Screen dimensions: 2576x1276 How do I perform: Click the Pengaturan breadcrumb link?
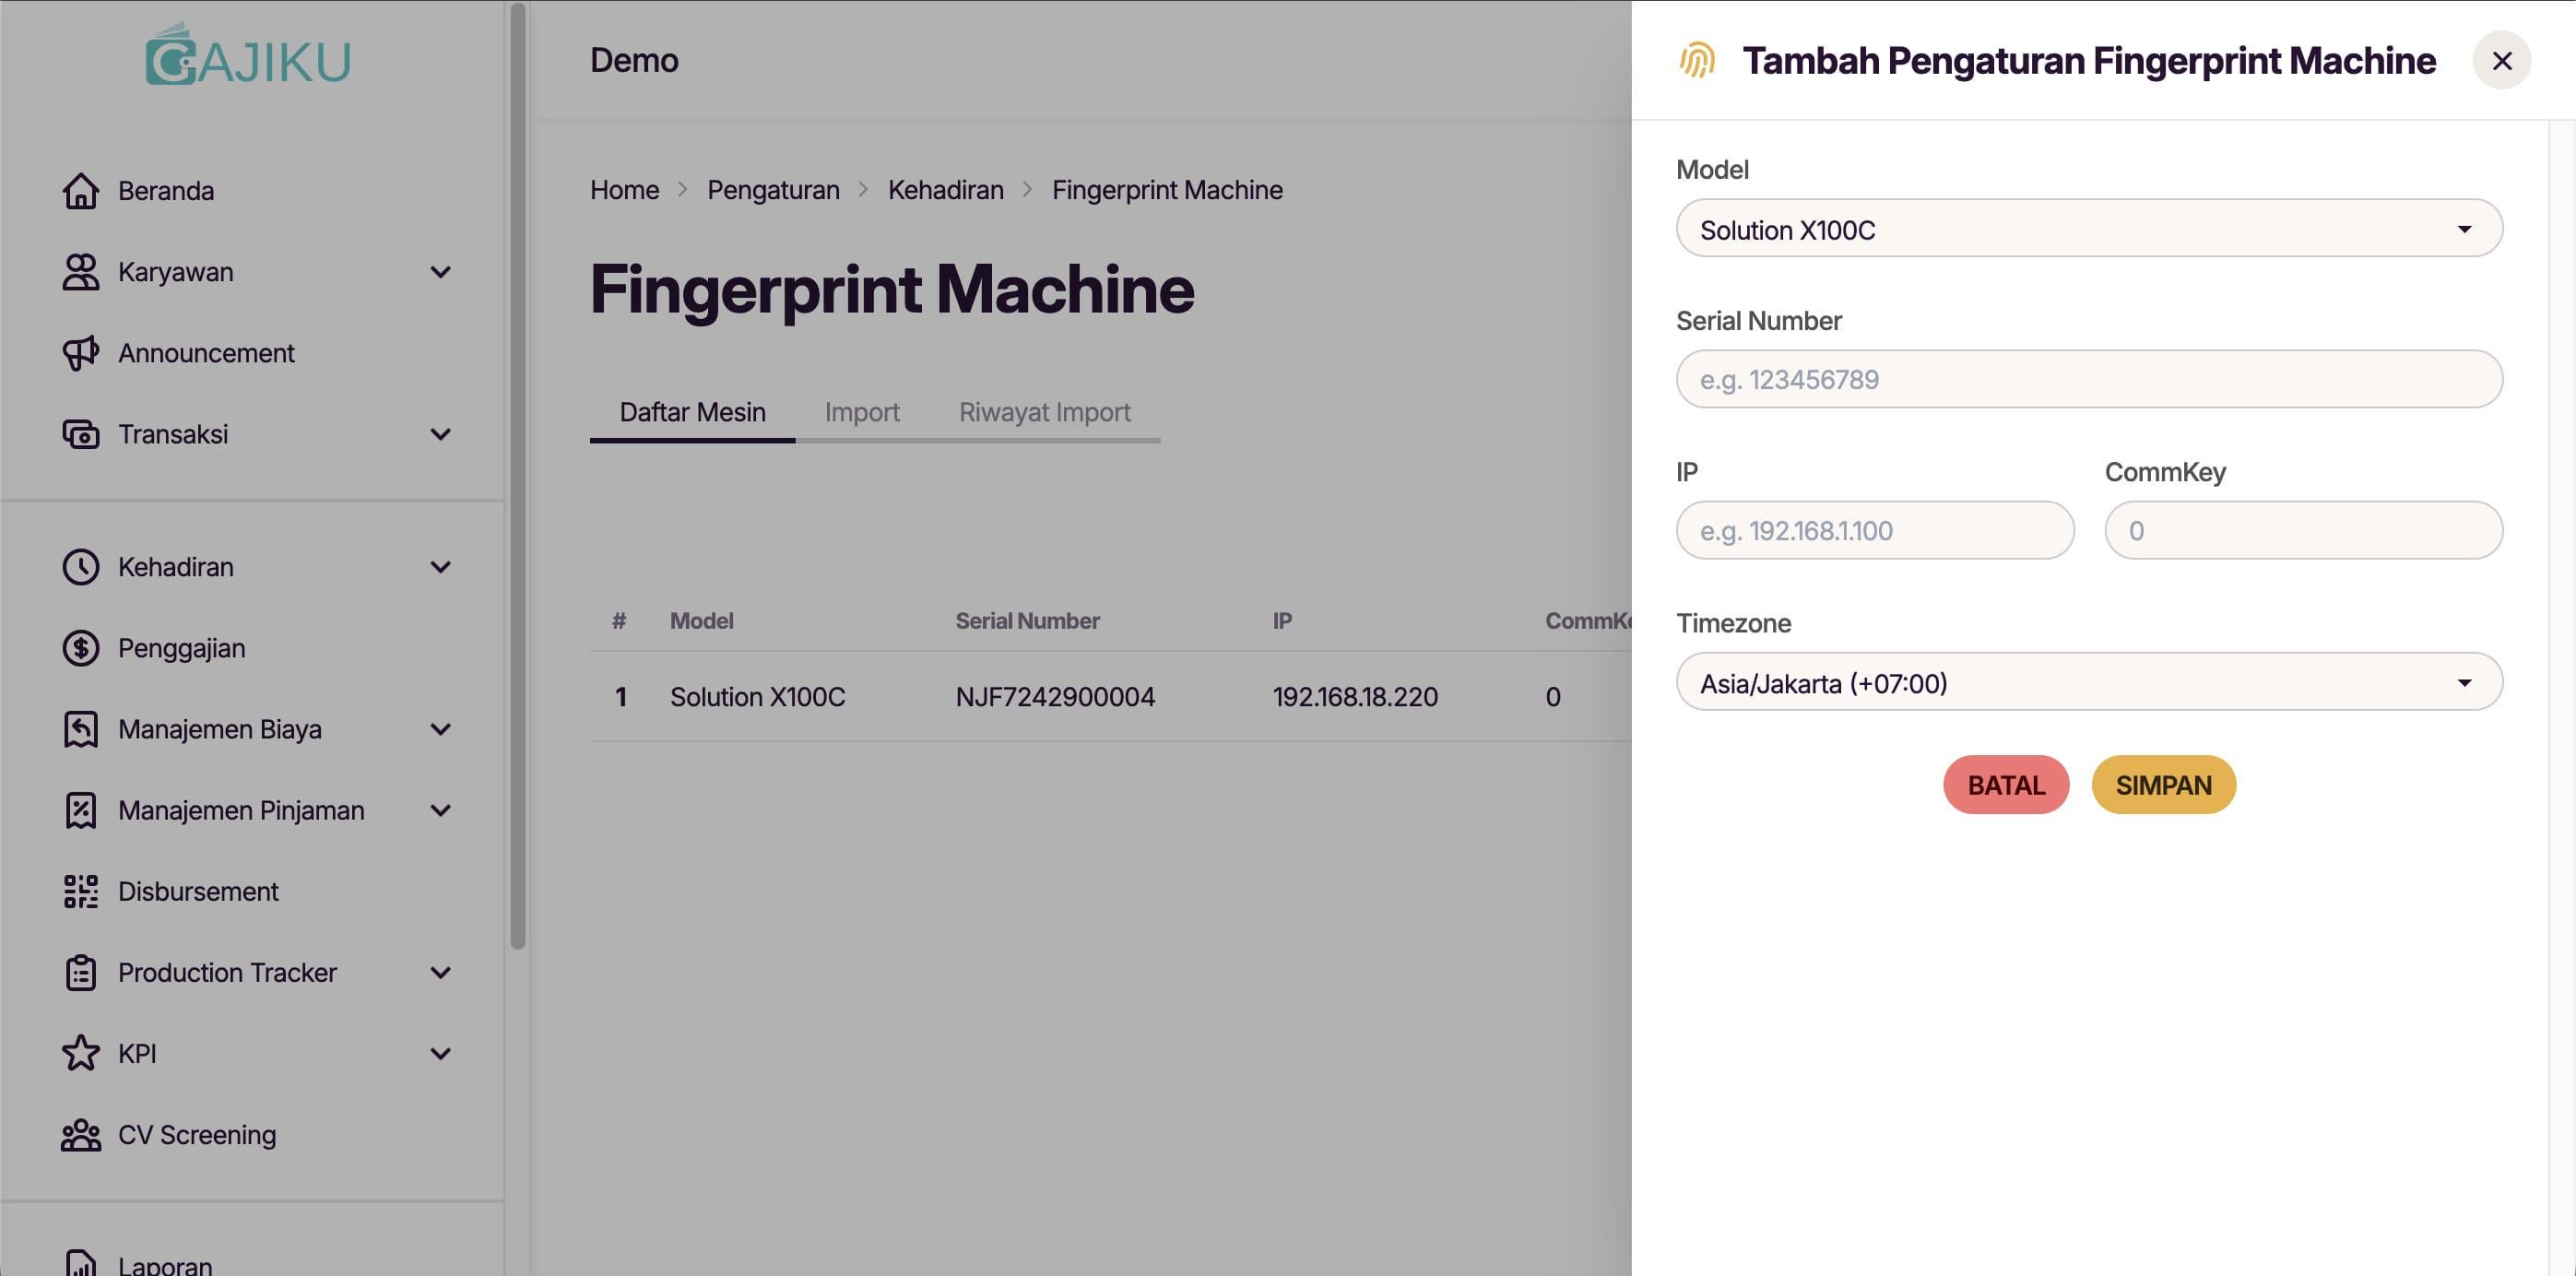coord(773,189)
